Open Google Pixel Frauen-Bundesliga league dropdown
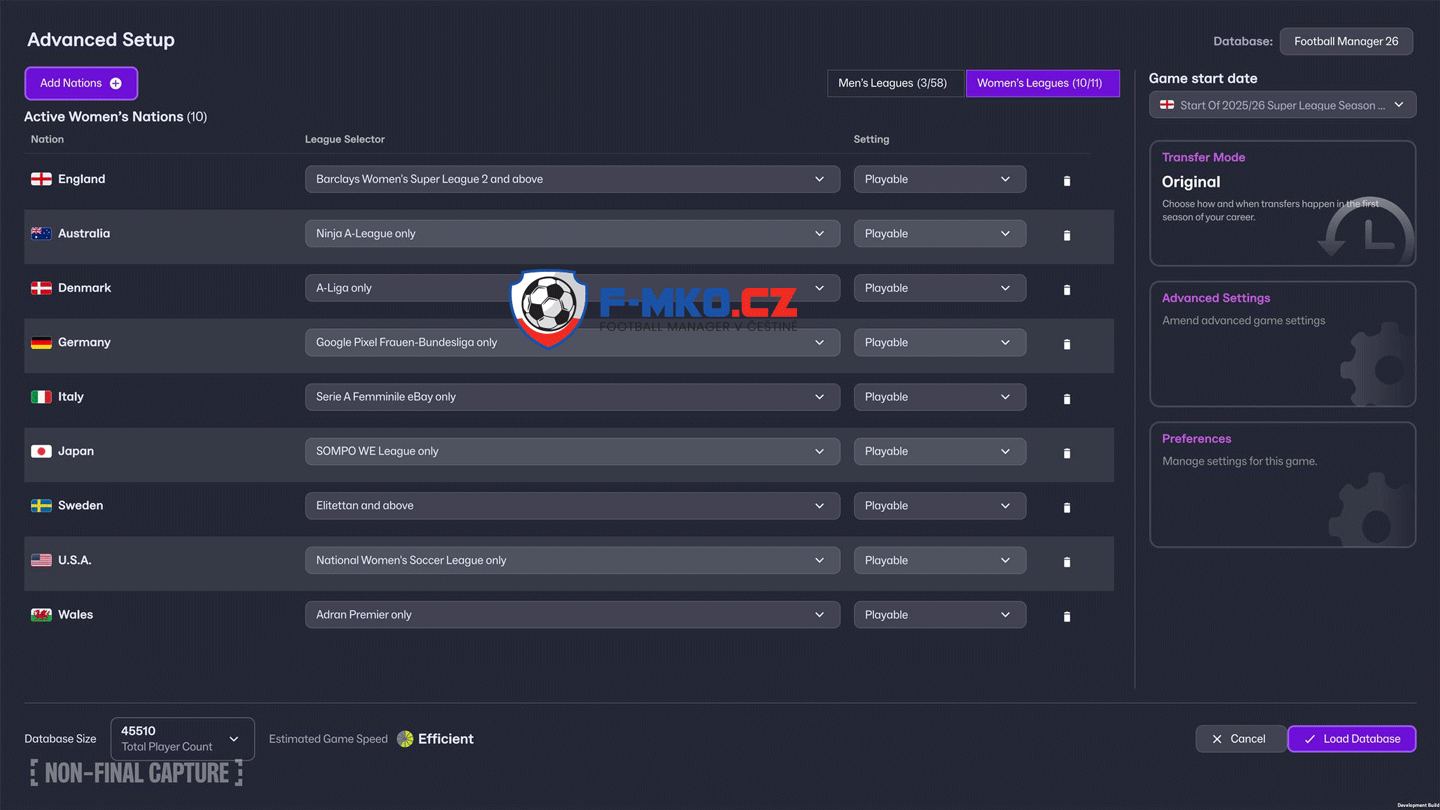Image resolution: width=1440 pixels, height=810 pixels. click(572, 342)
